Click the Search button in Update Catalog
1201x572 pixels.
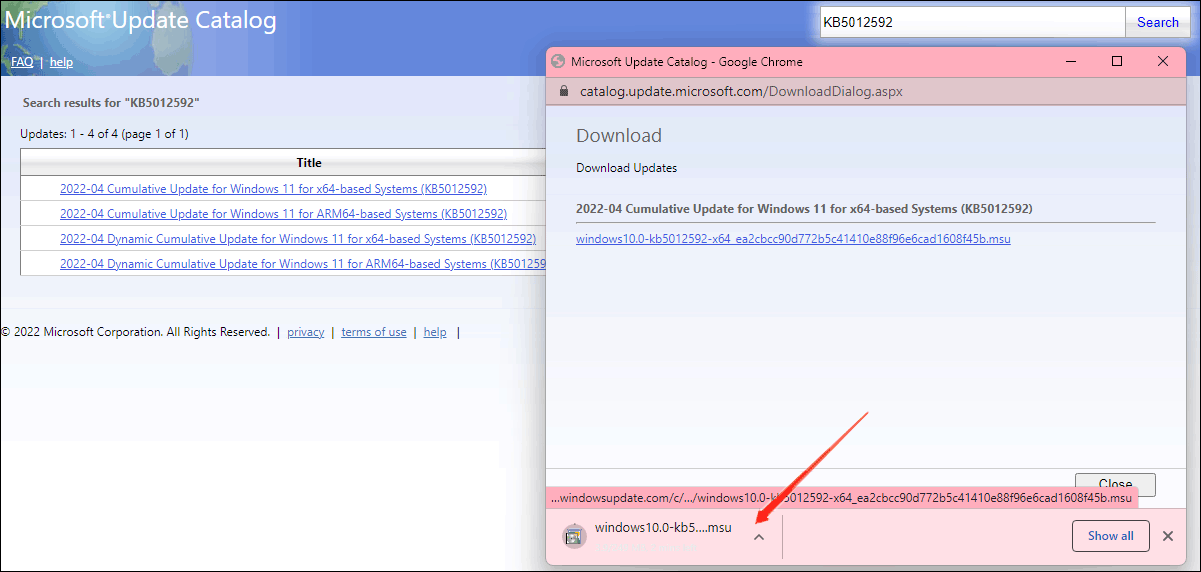(x=1158, y=22)
